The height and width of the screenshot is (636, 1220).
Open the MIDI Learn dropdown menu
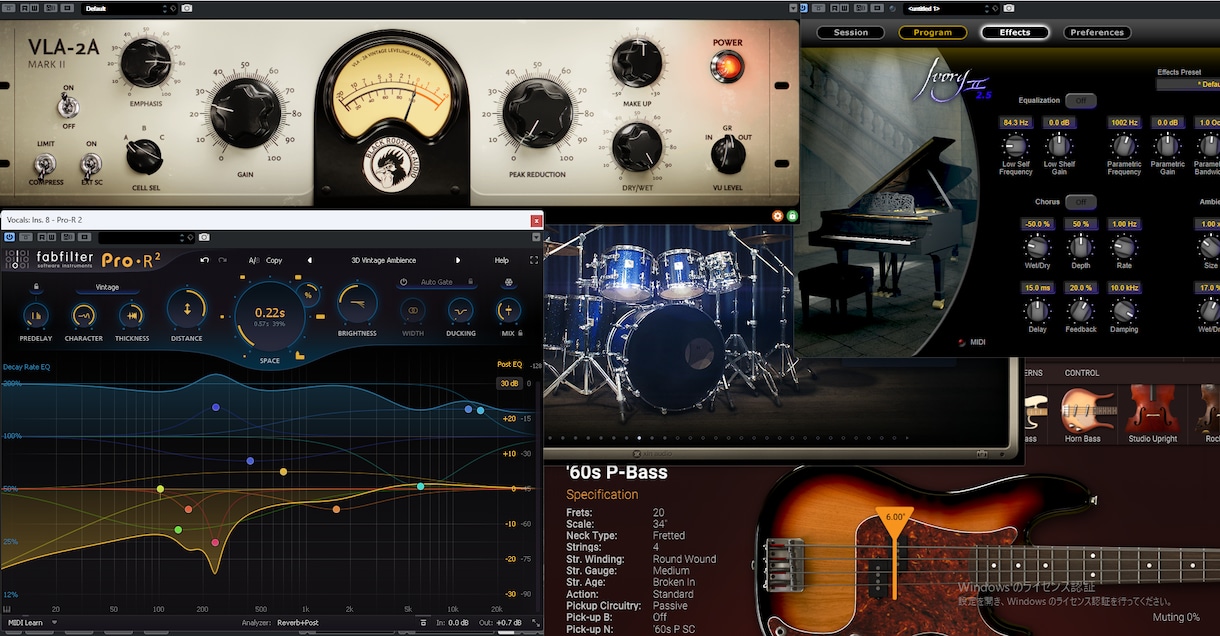31,623
